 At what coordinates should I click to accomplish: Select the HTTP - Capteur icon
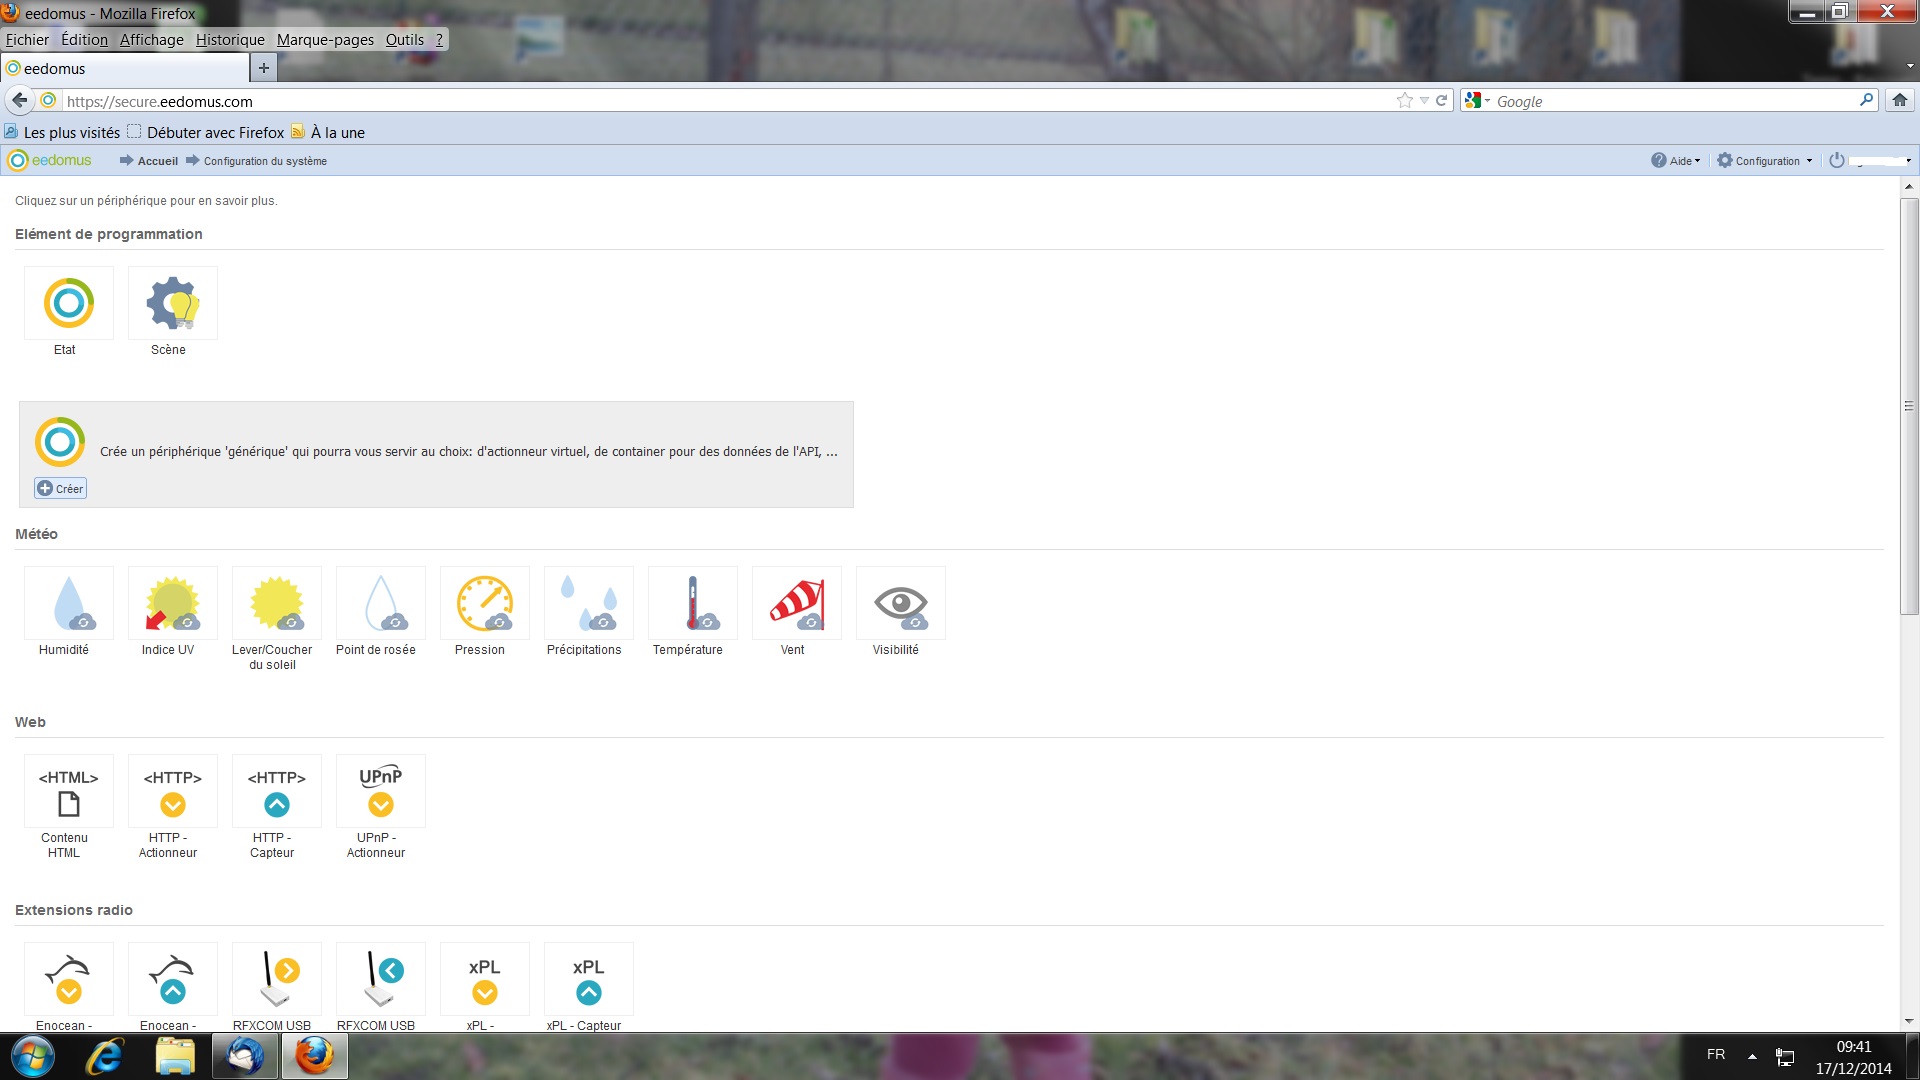point(277,791)
